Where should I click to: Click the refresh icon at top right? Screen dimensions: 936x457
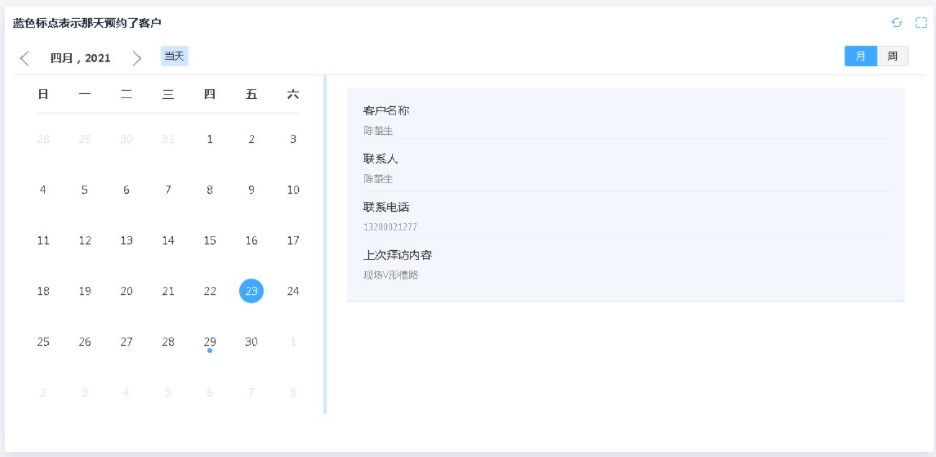897,22
